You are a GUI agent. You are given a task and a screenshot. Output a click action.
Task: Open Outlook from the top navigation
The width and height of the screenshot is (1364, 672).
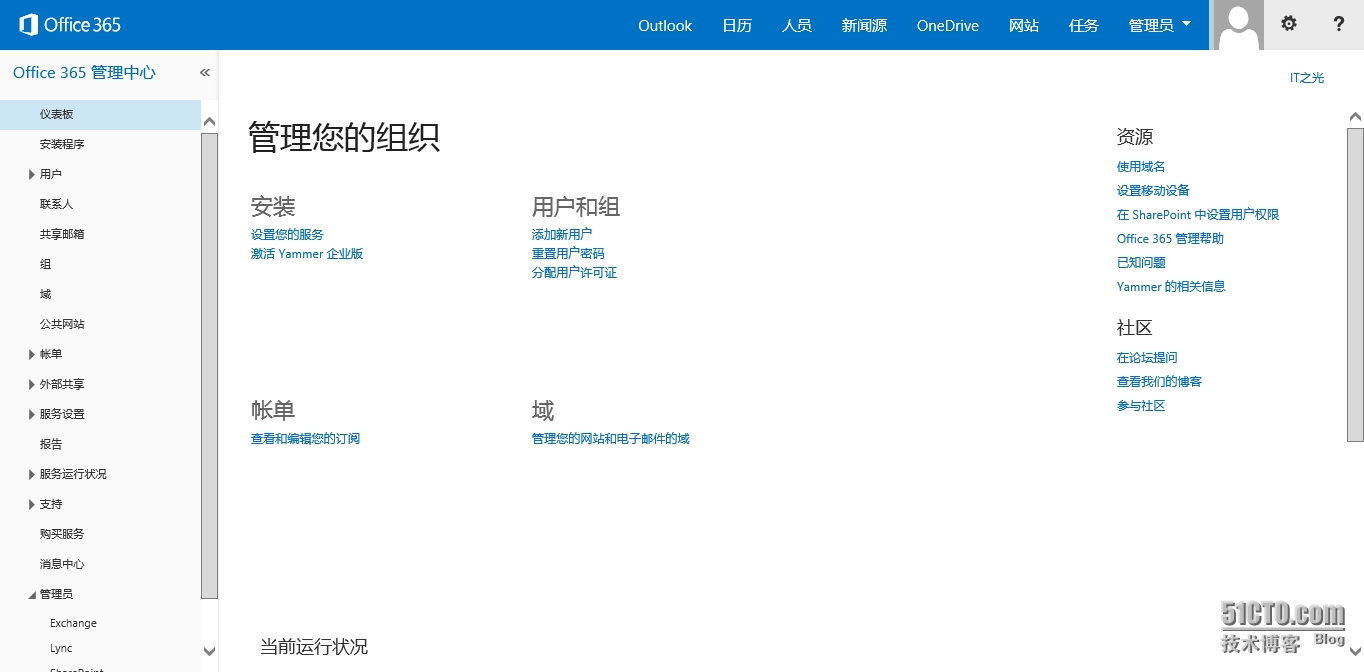(x=665, y=25)
